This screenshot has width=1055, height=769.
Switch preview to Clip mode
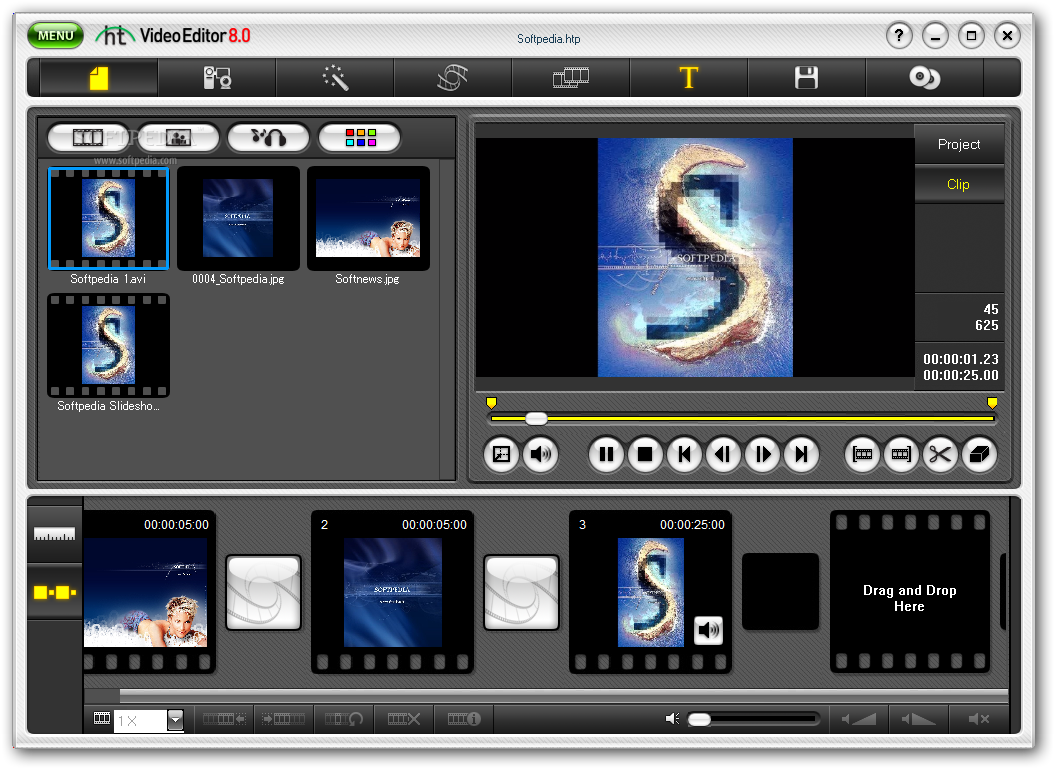coord(959,184)
